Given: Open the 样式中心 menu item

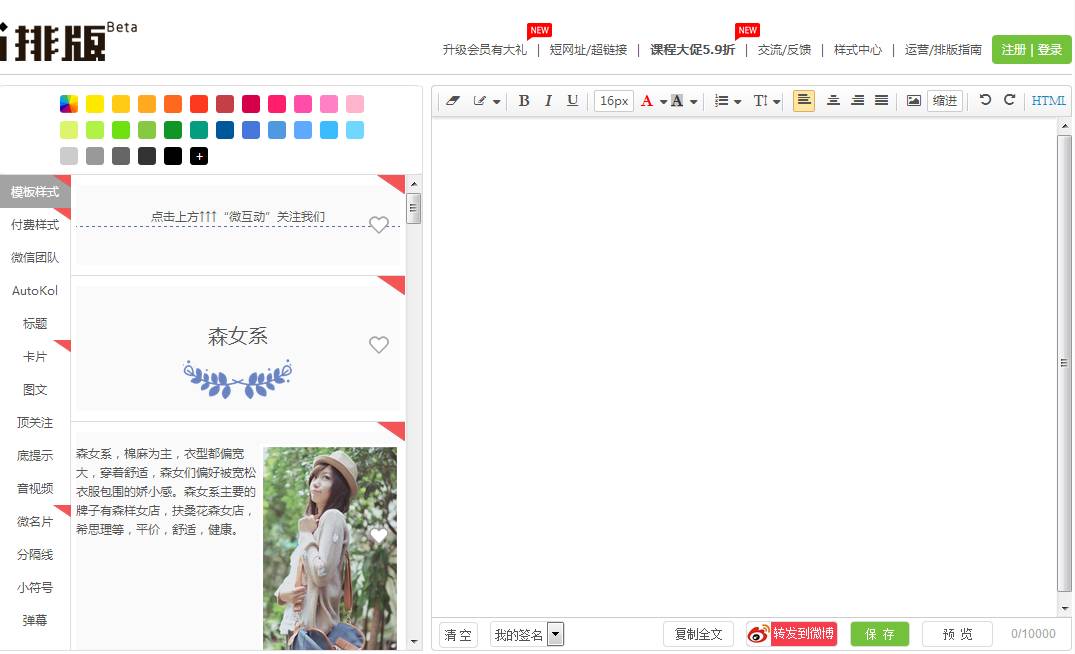Looking at the screenshot, I should [856, 47].
